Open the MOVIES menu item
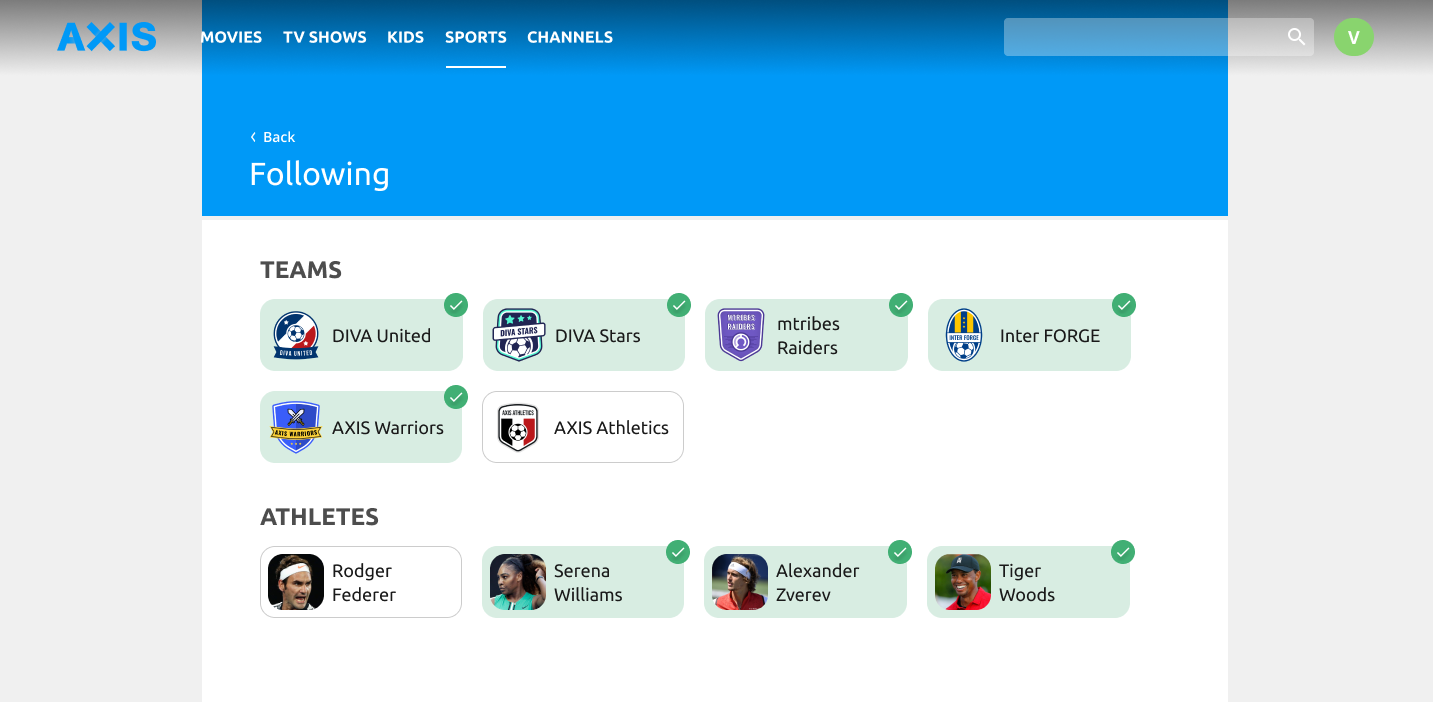Image resolution: width=1433 pixels, height=702 pixels. click(x=231, y=37)
